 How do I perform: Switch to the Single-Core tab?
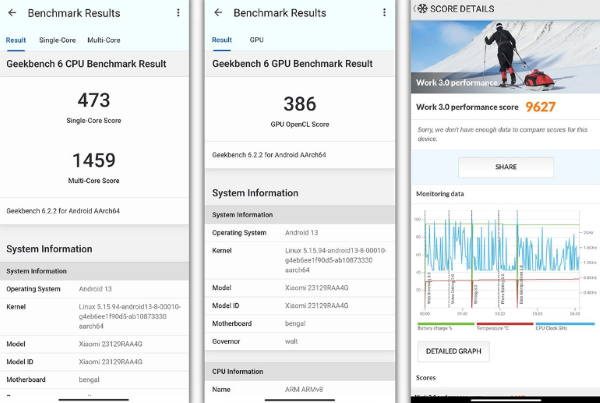tap(57, 40)
